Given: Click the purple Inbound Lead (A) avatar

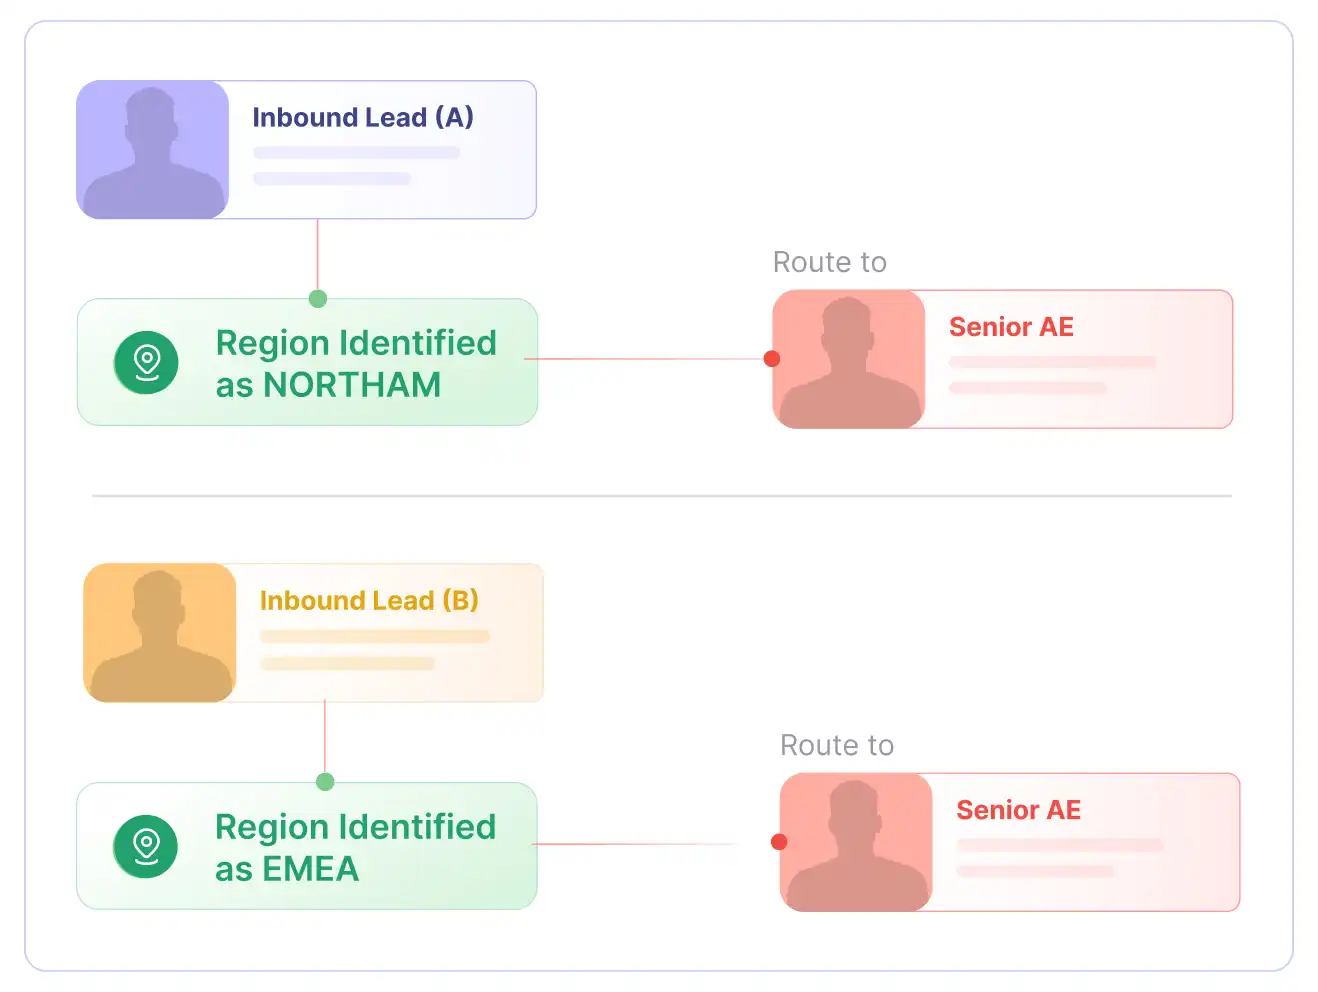Looking at the screenshot, I should click(x=153, y=150).
